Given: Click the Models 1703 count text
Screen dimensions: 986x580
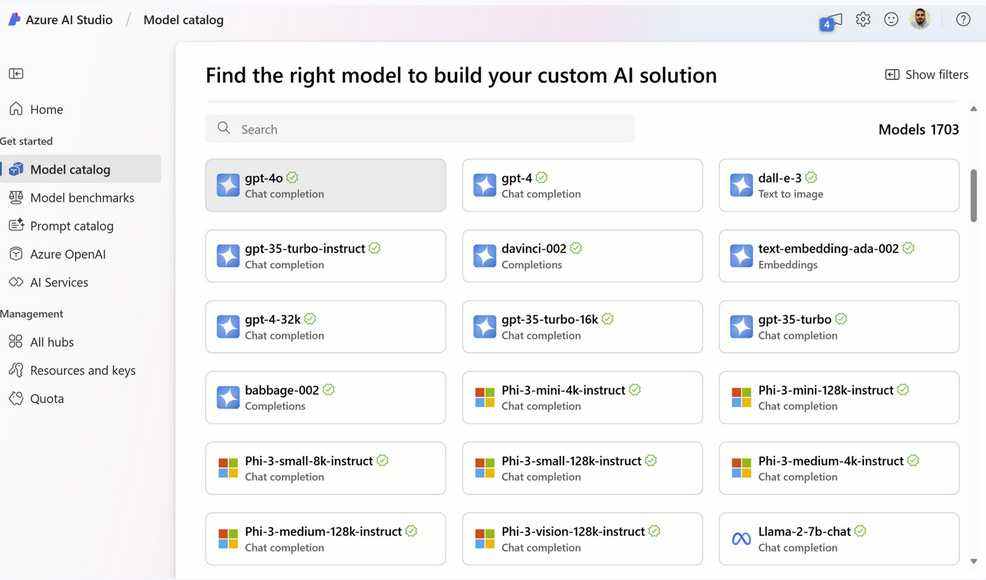Looking at the screenshot, I should [x=919, y=130].
